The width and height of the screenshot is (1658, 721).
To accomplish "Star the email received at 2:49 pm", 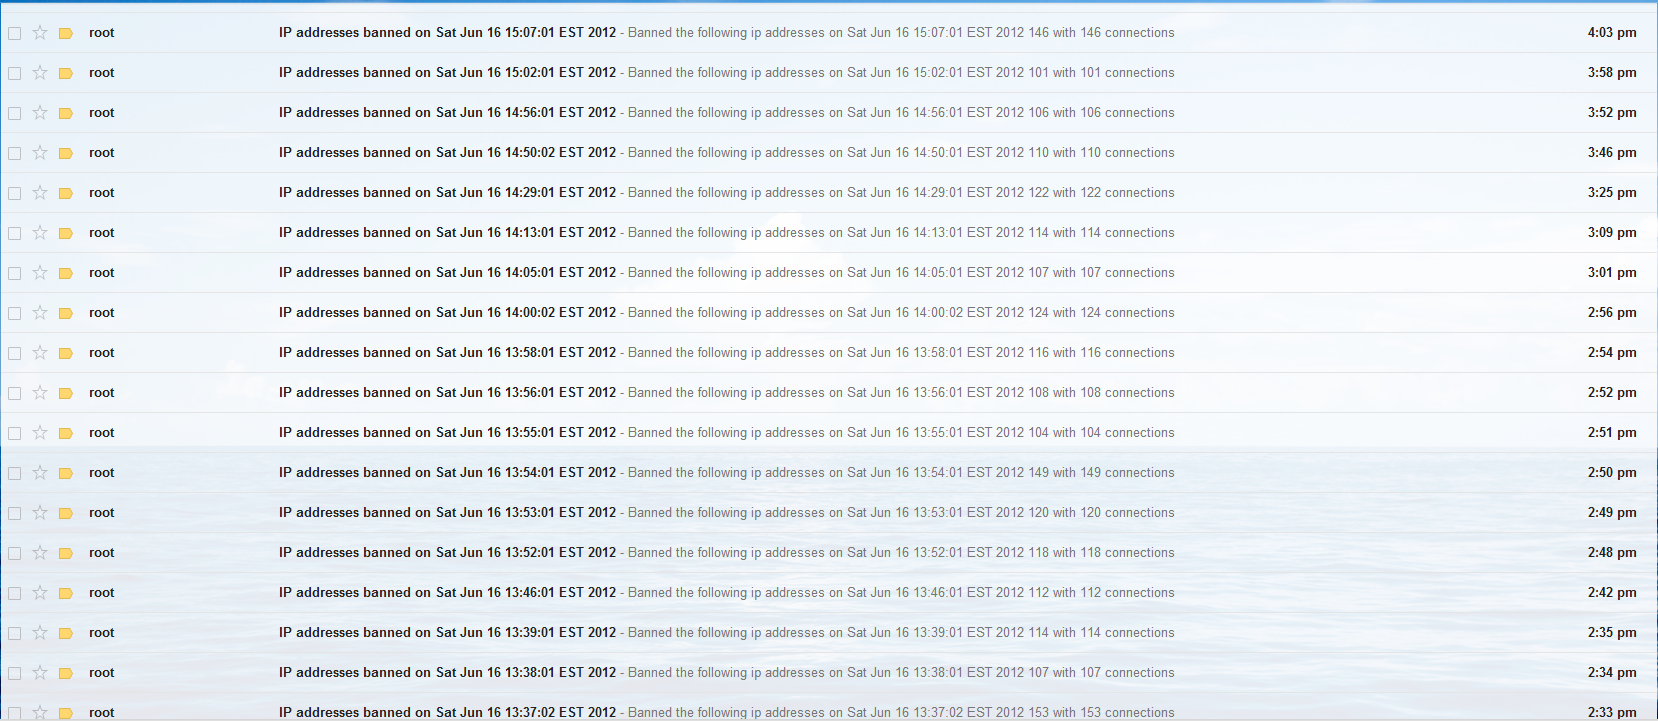I will tap(40, 513).
